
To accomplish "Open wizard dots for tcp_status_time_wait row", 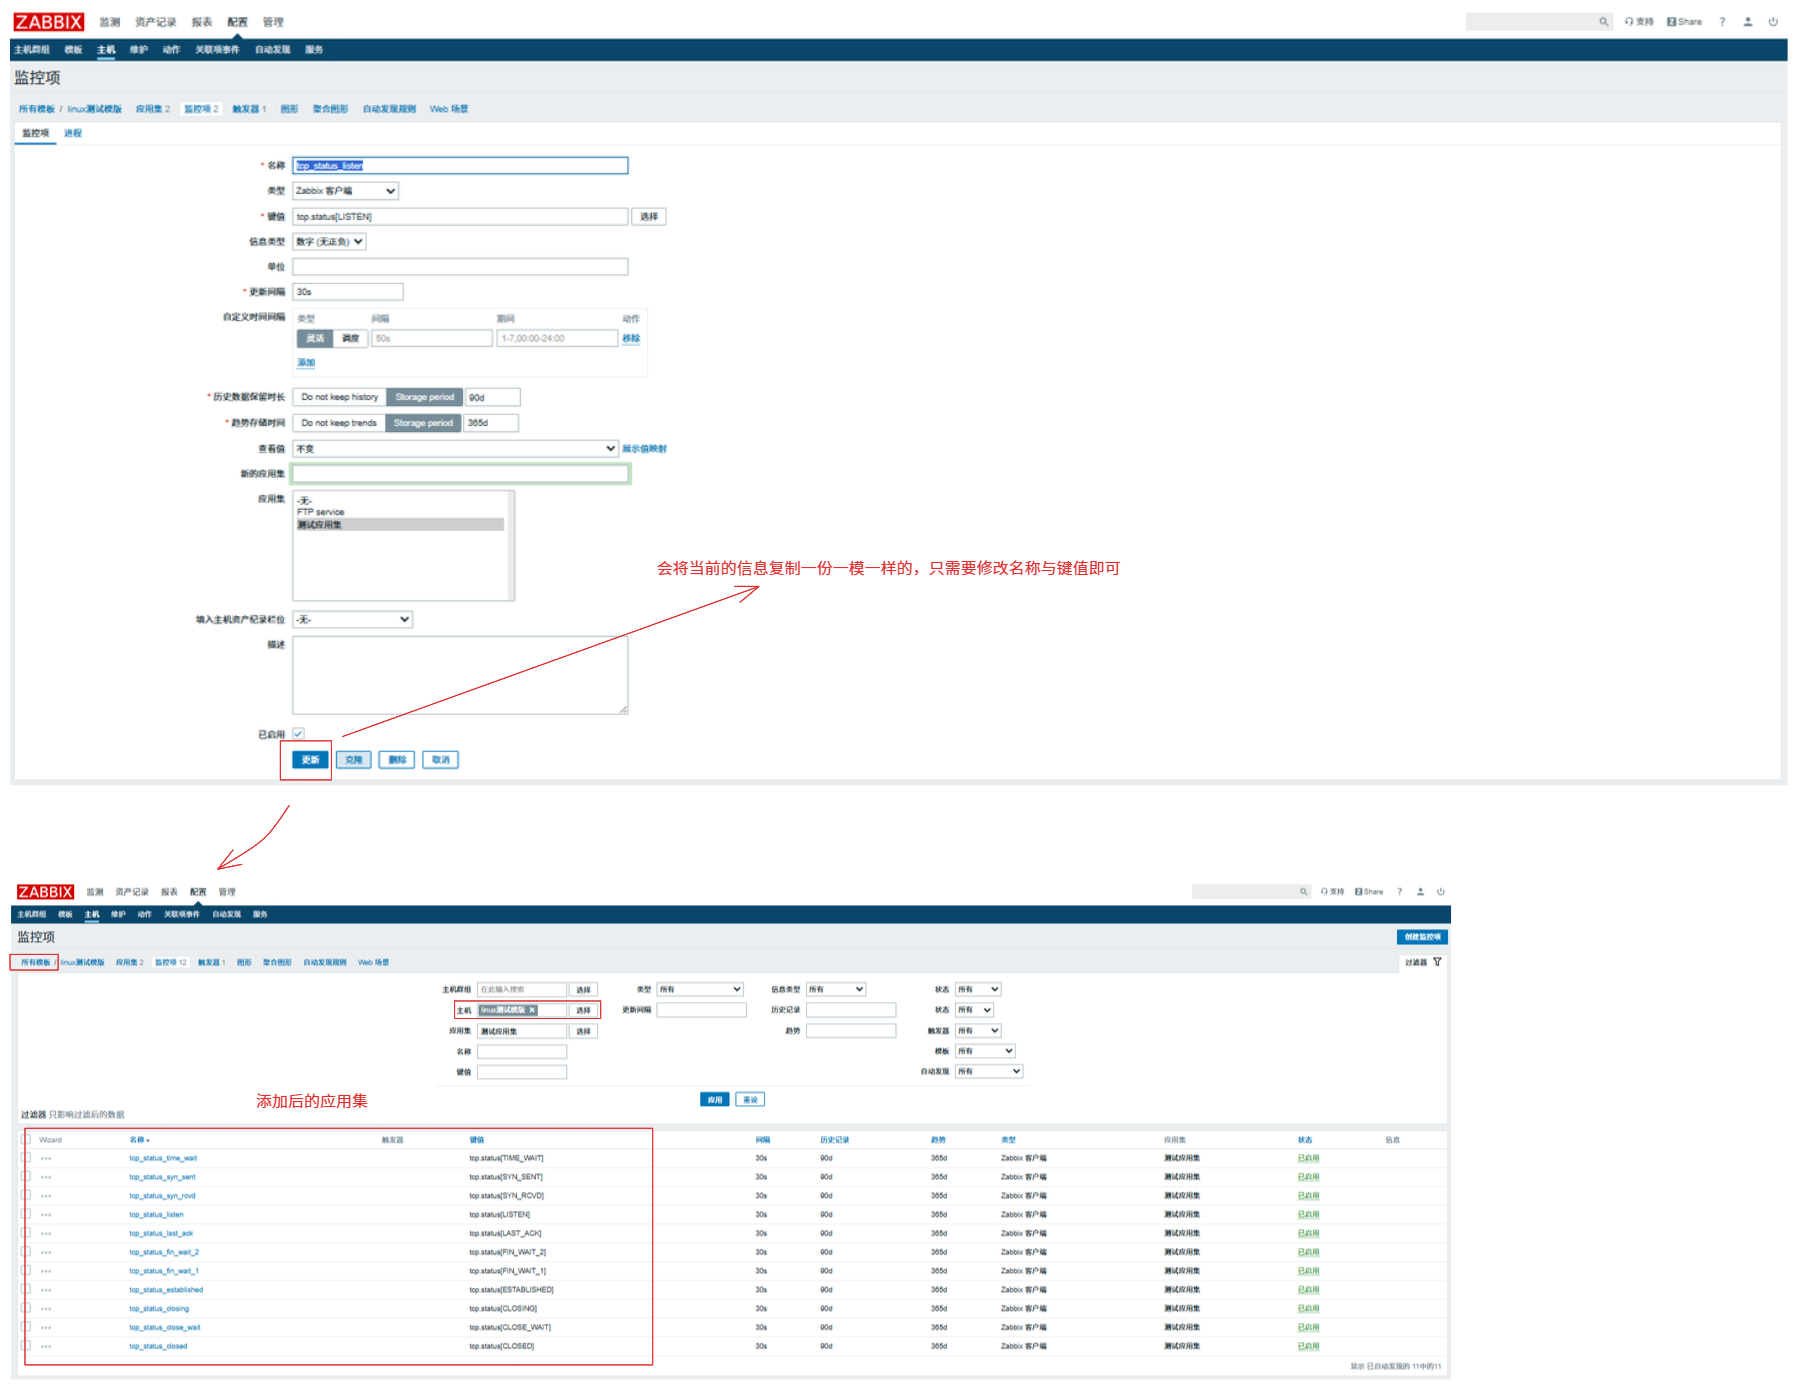I will coord(46,1158).
